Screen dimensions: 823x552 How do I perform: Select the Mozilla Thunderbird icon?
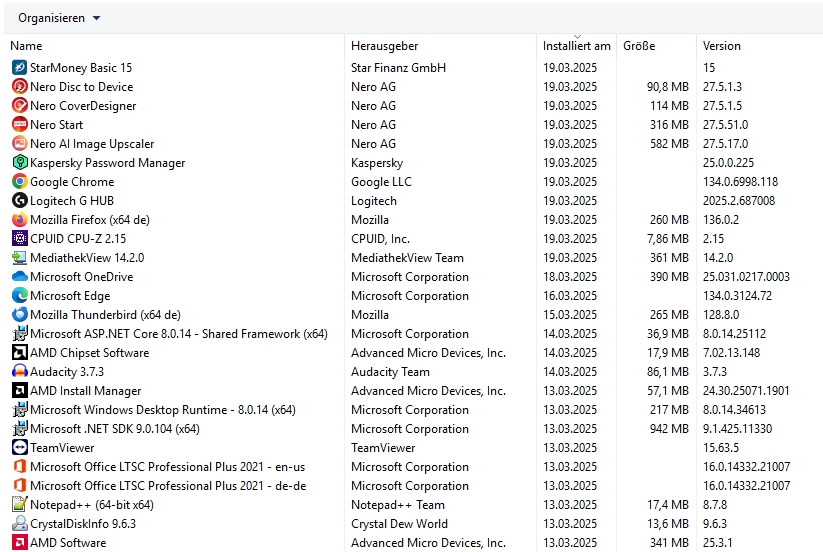click(x=20, y=315)
